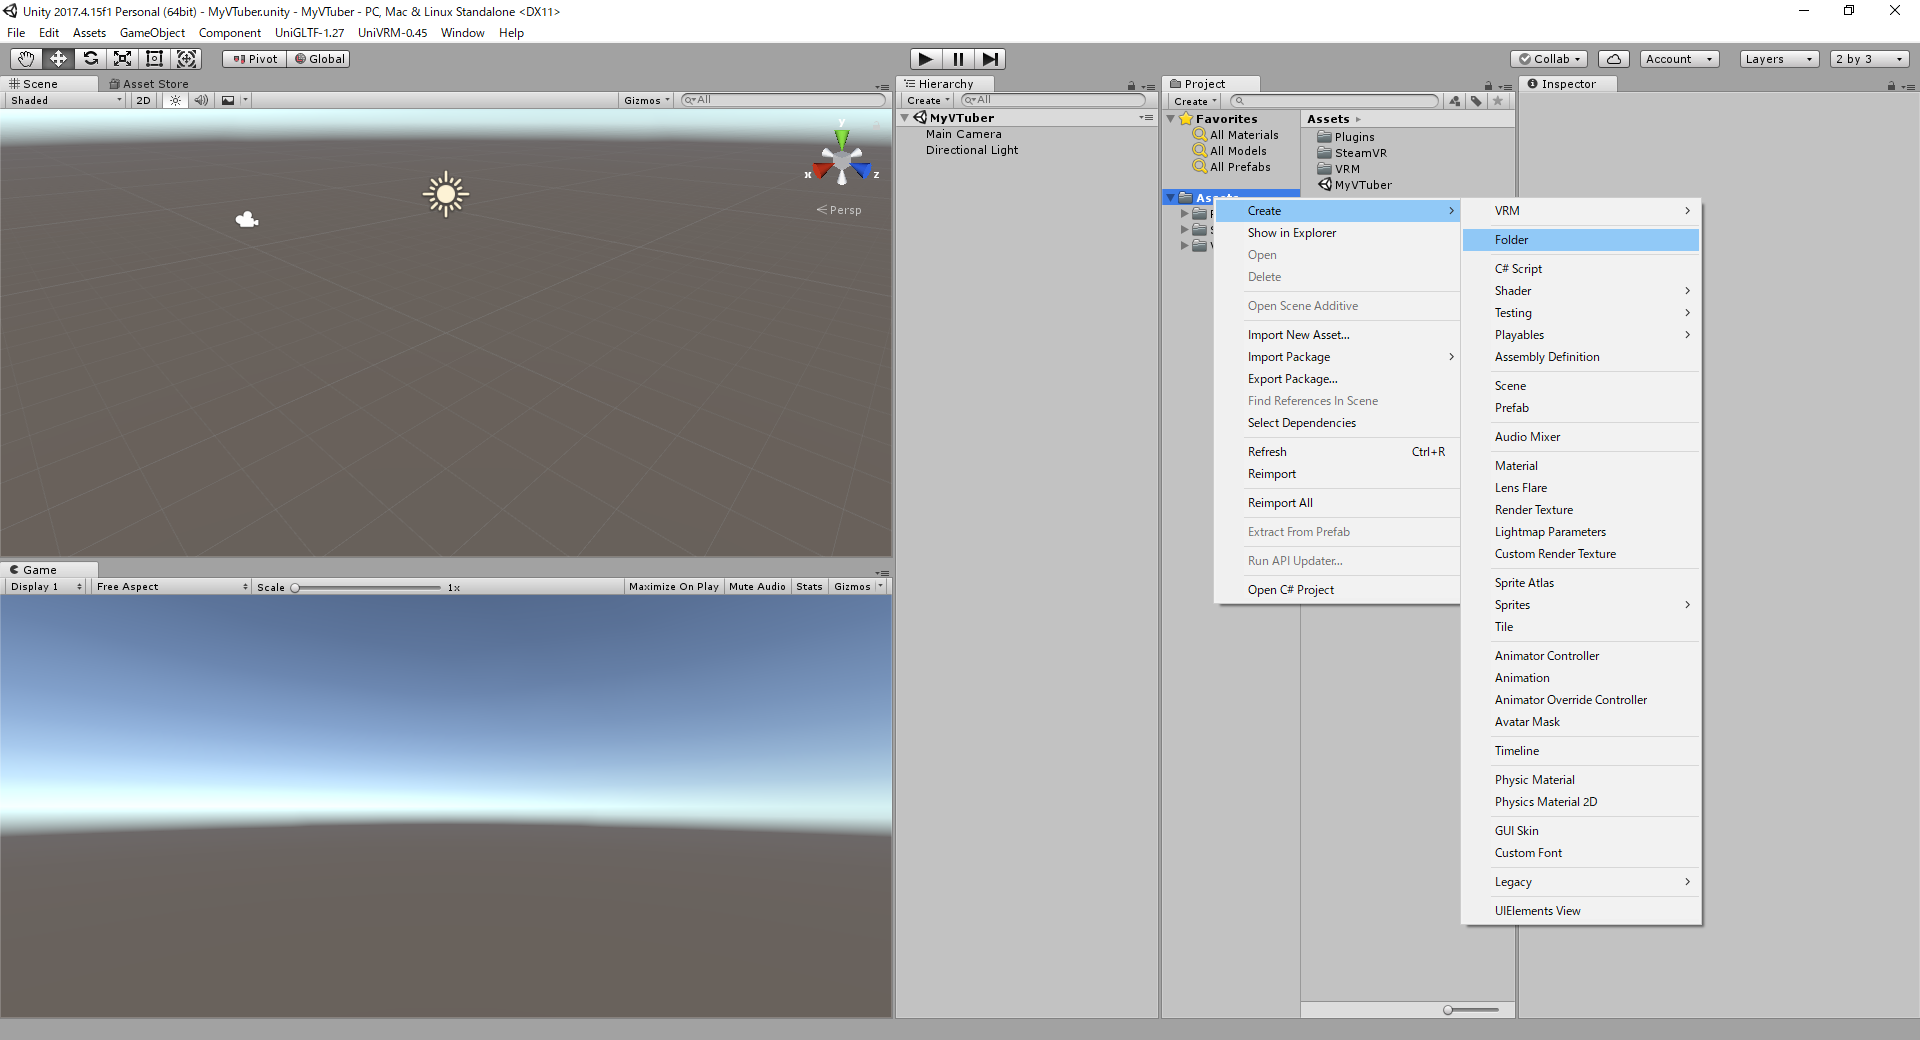Click the scene lighting icon in Scene toolbar
Viewport: 1920px width, 1040px height.
(x=176, y=100)
